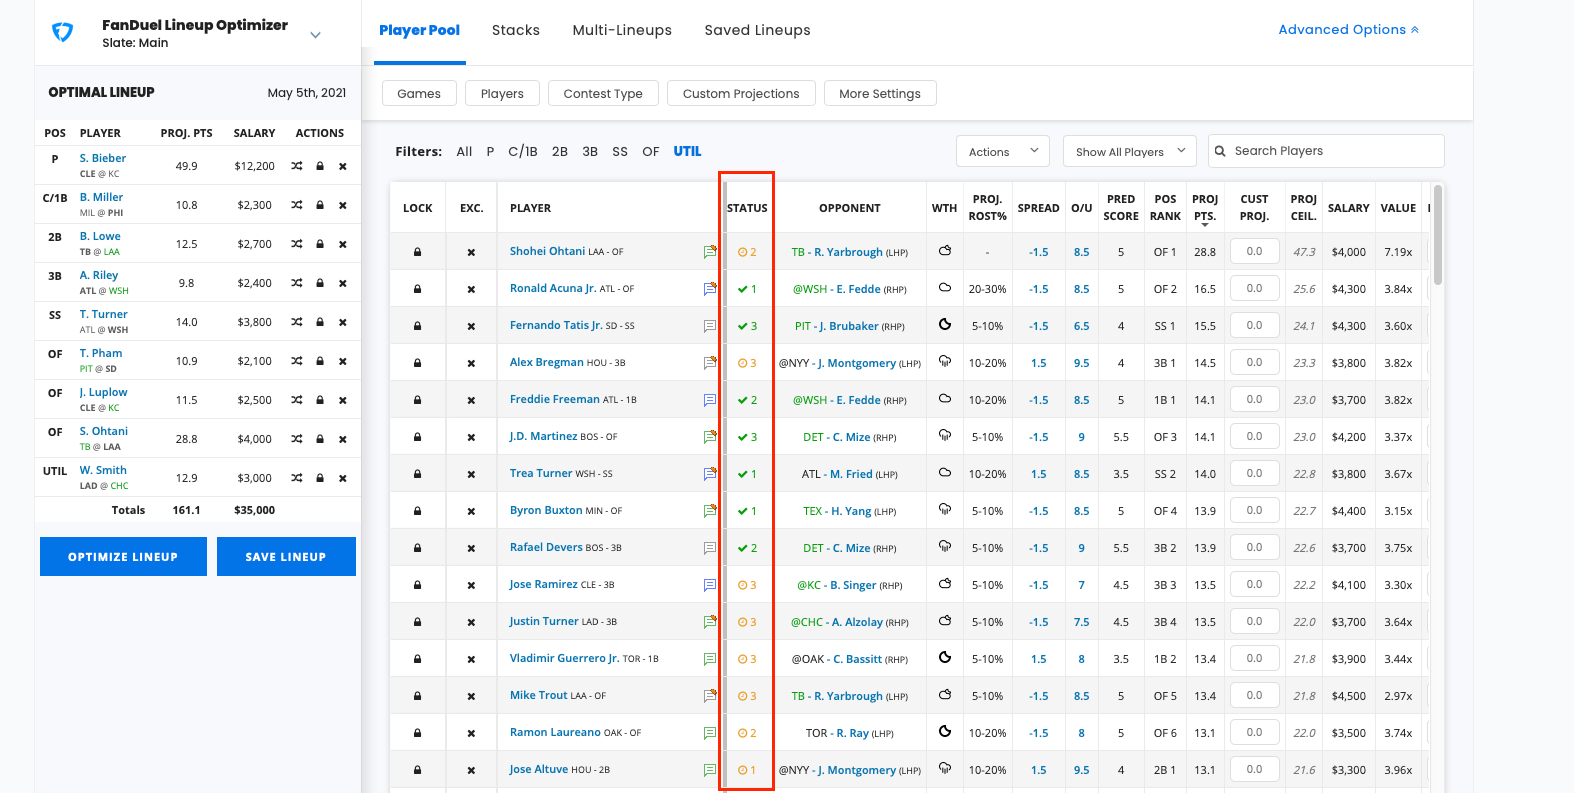Open More Settings button
Viewport: 1574px width, 793px height.
coord(880,93)
